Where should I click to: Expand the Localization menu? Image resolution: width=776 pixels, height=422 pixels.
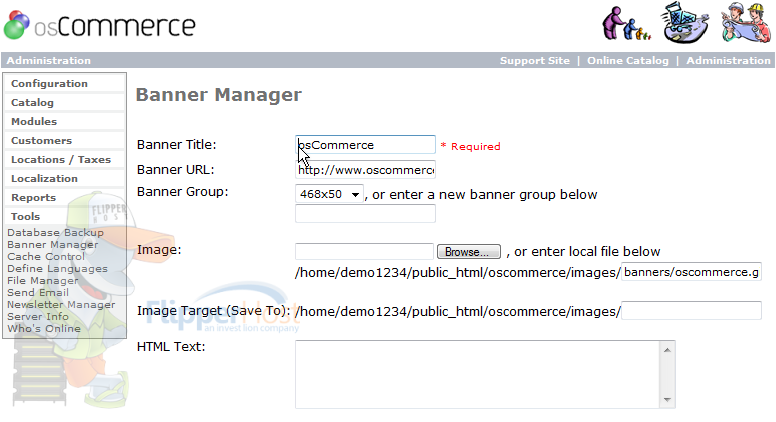pos(64,178)
